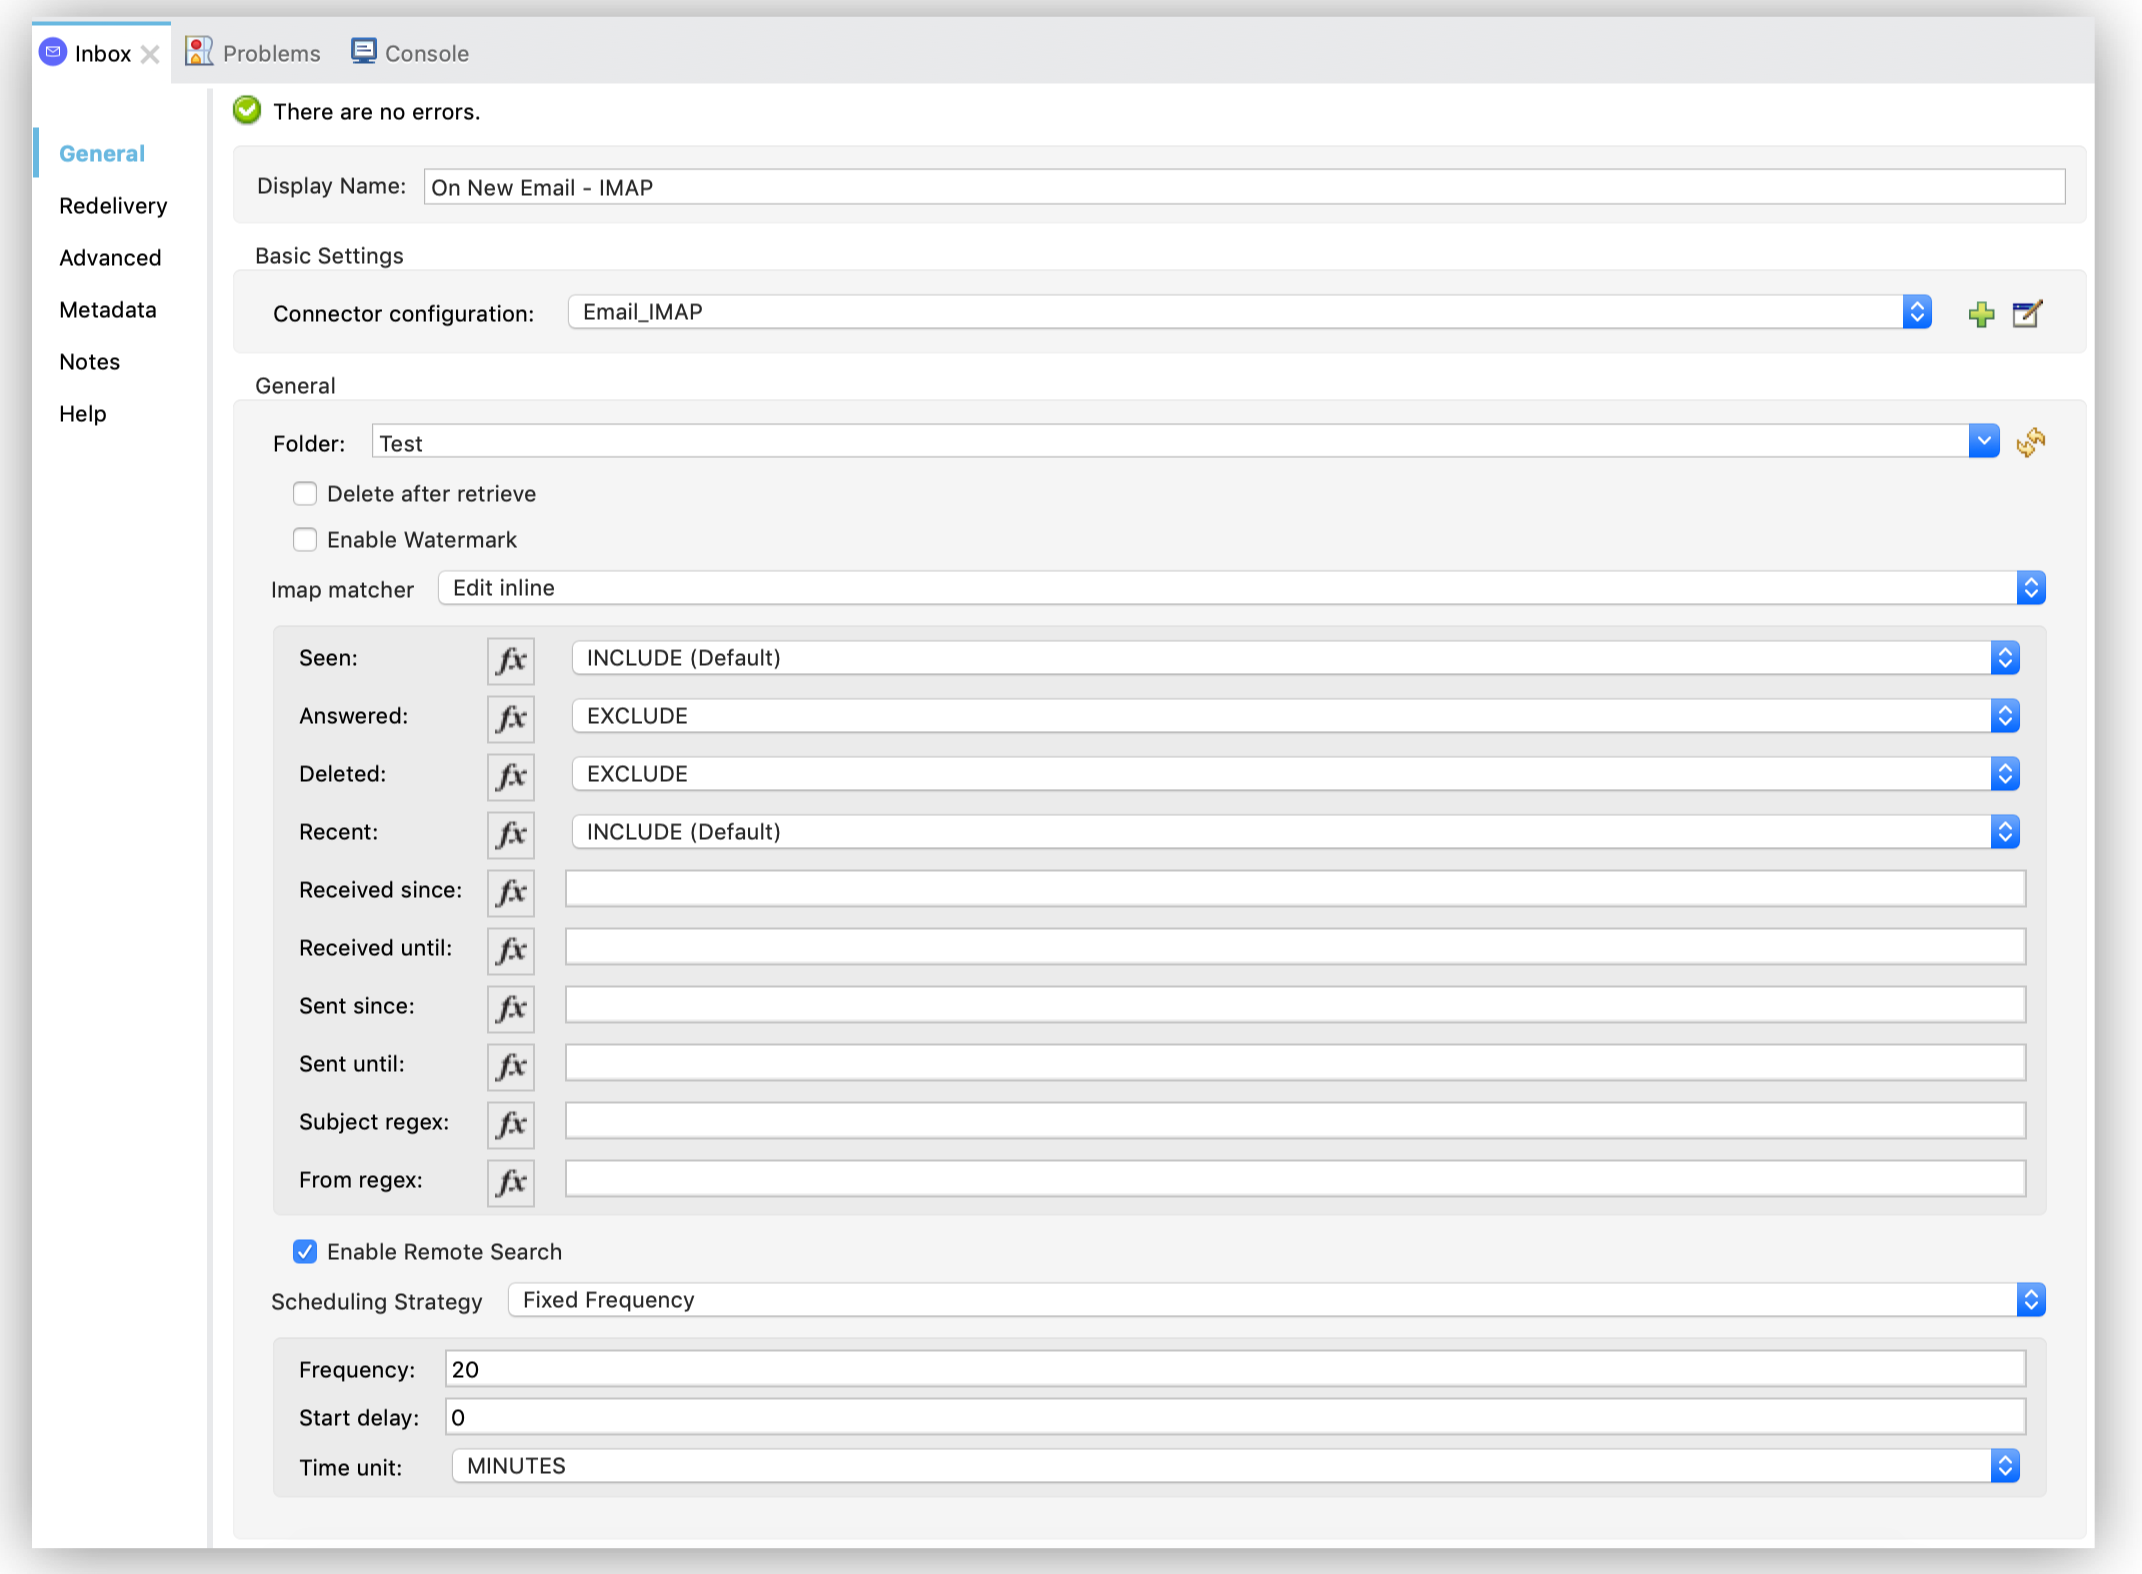The image size is (2142, 1574).
Task: Toggle the Delete after retrieve checkbox
Action: click(304, 494)
